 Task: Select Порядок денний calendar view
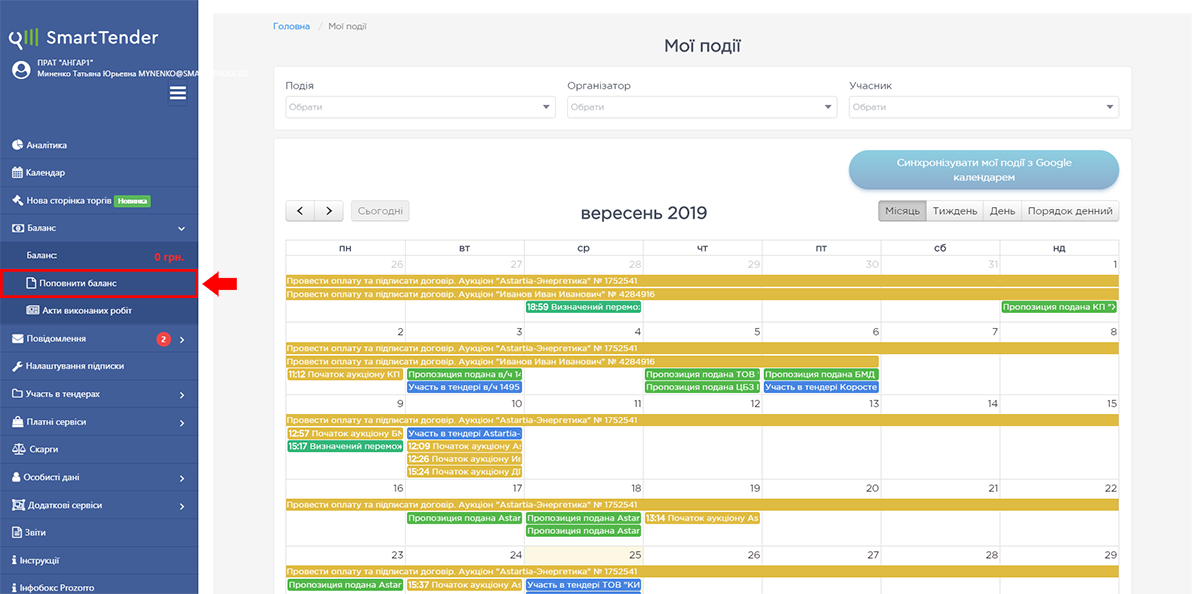tap(1069, 211)
